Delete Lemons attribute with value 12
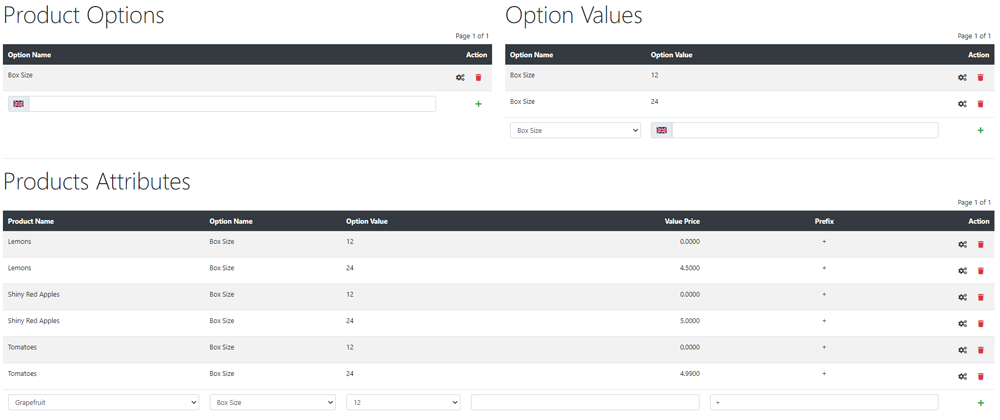Image resolution: width=1000 pixels, height=420 pixels. click(981, 244)
